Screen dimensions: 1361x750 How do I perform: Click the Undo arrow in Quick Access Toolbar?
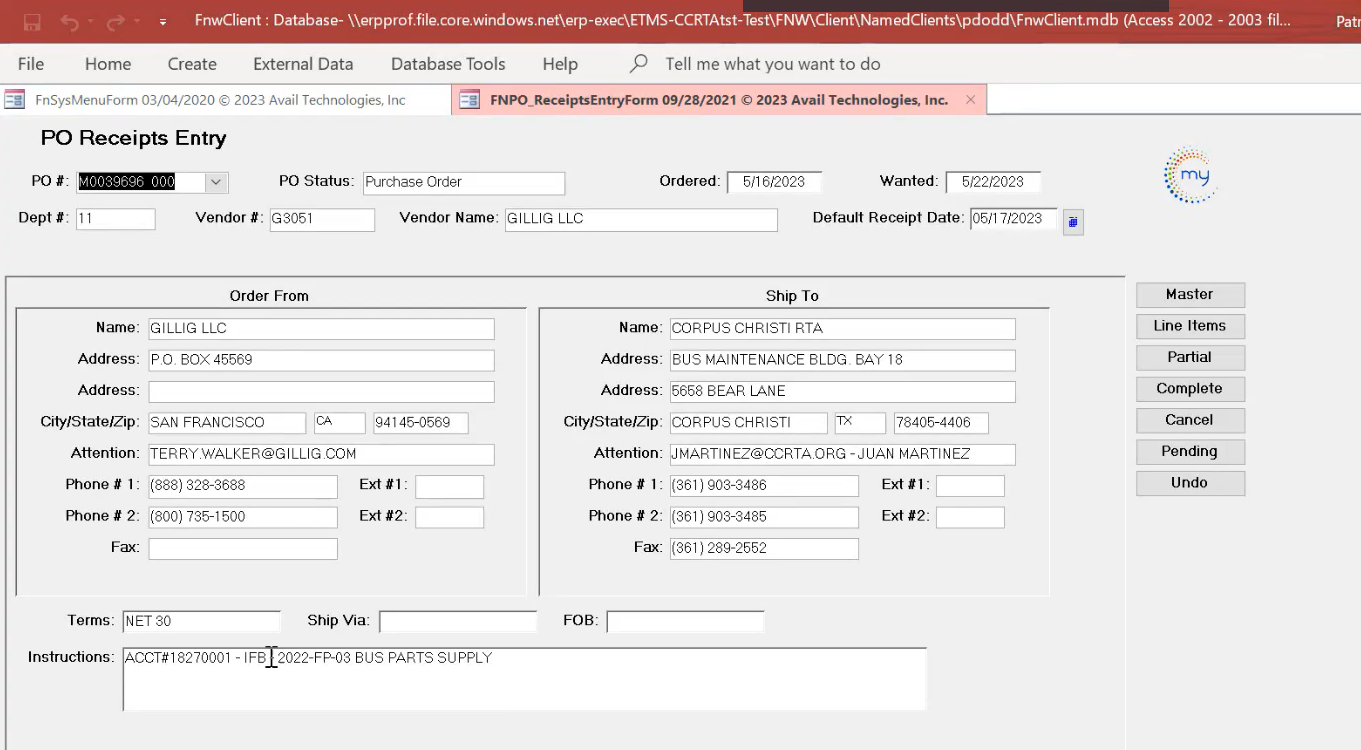pyautogui.click(x=68, y=21)
